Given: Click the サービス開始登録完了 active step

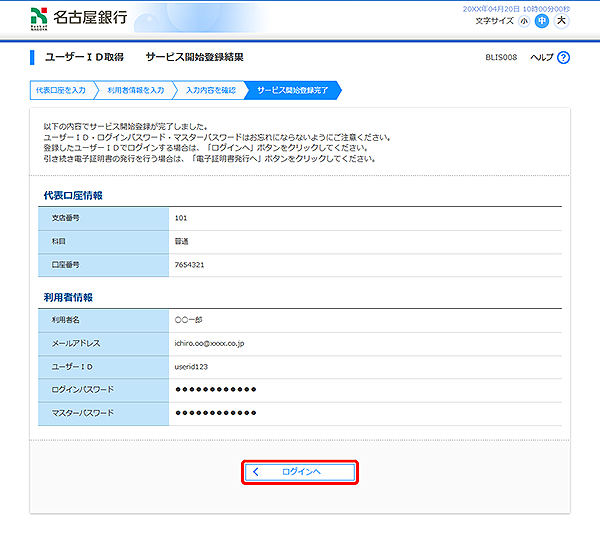Looking at the screenshot, I should click(x=291, y=90).
